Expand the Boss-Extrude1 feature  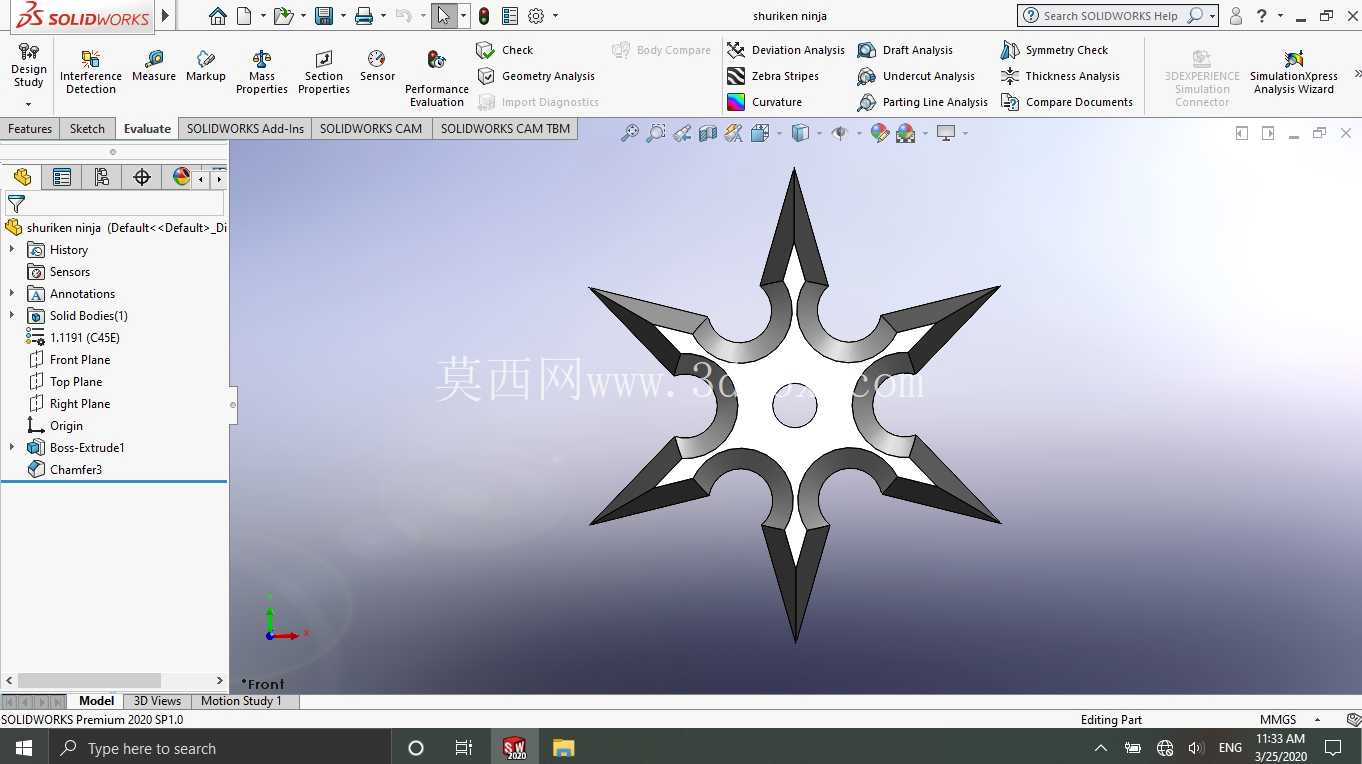[x=12, y=448]
